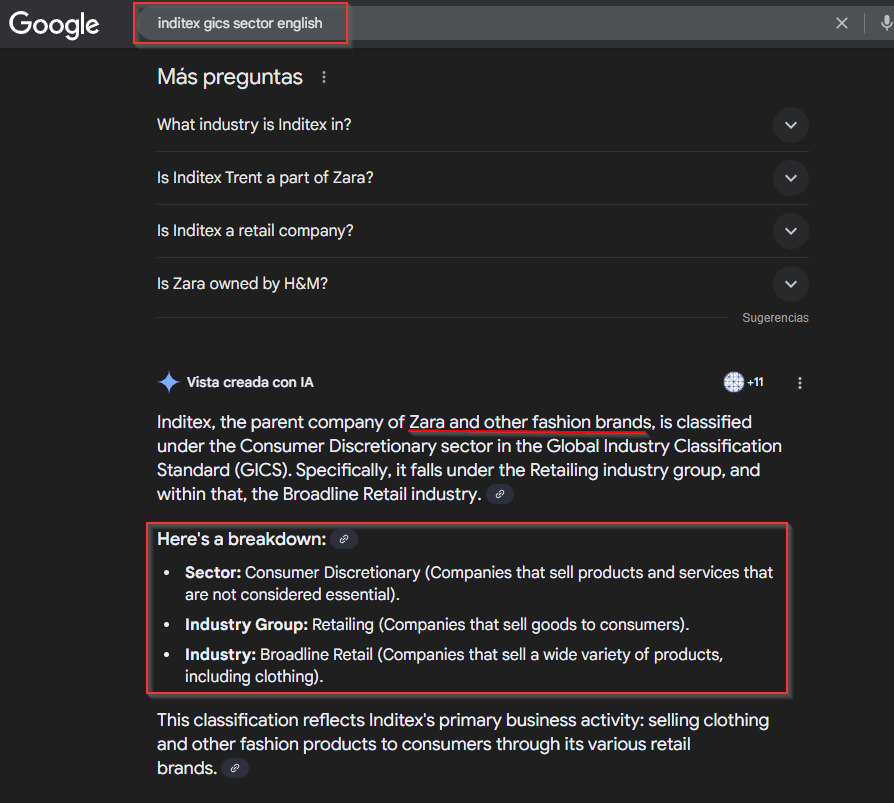Open the Sugerencias feedback link
Viewport: 894px width, 803px height.
click(775, 318)
